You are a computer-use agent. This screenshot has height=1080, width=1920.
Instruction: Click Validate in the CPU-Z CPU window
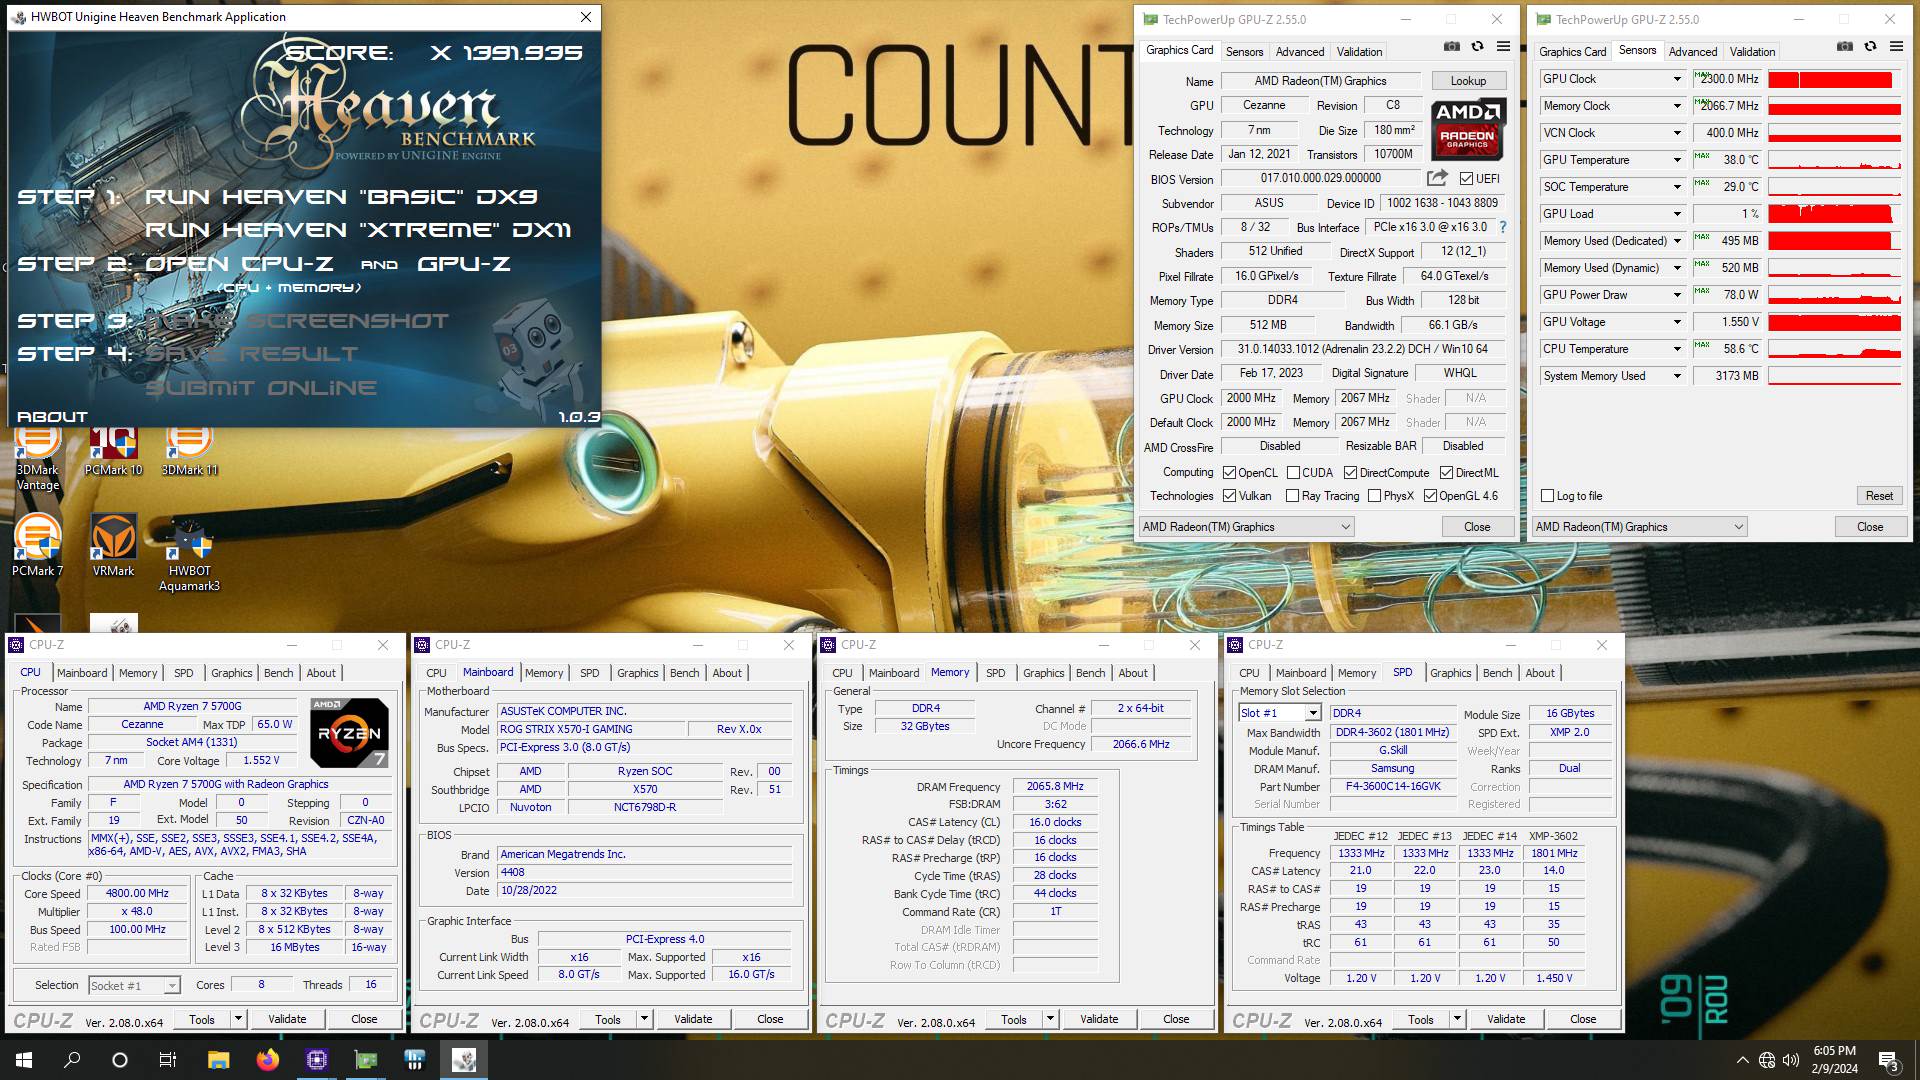point(287,1019)
